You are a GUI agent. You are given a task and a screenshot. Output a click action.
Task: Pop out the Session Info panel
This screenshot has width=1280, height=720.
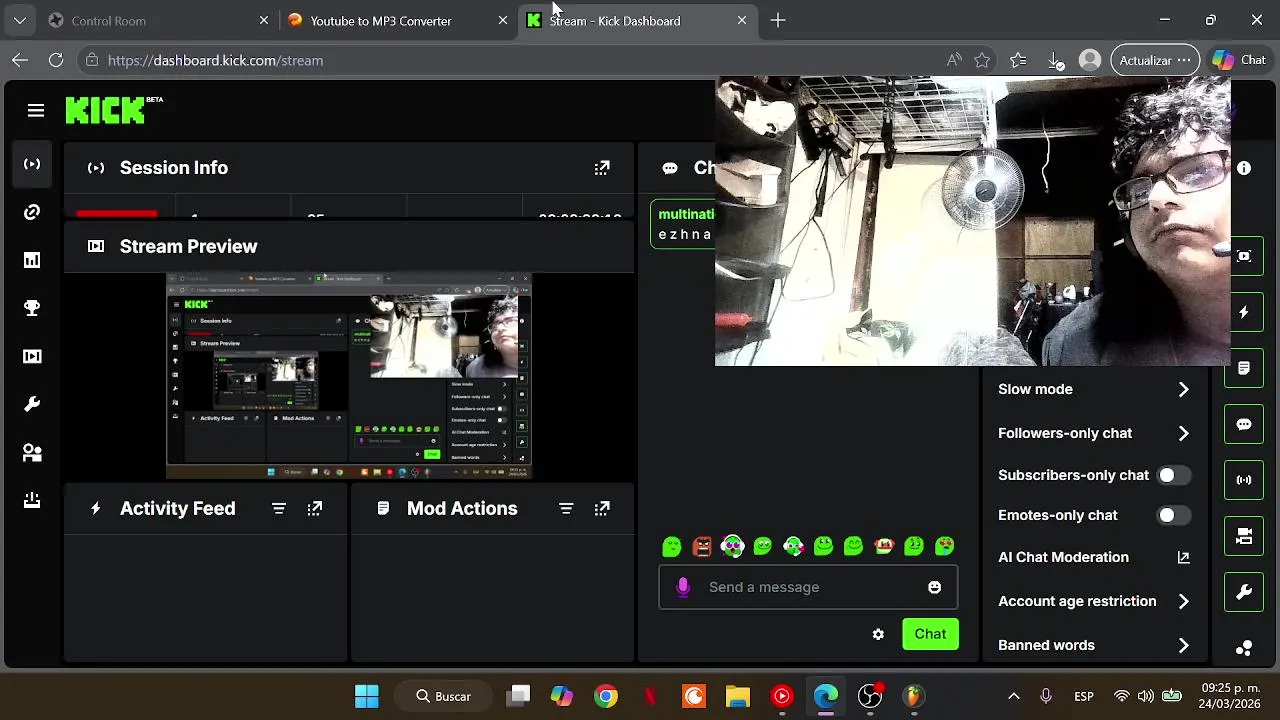[602, 168]
